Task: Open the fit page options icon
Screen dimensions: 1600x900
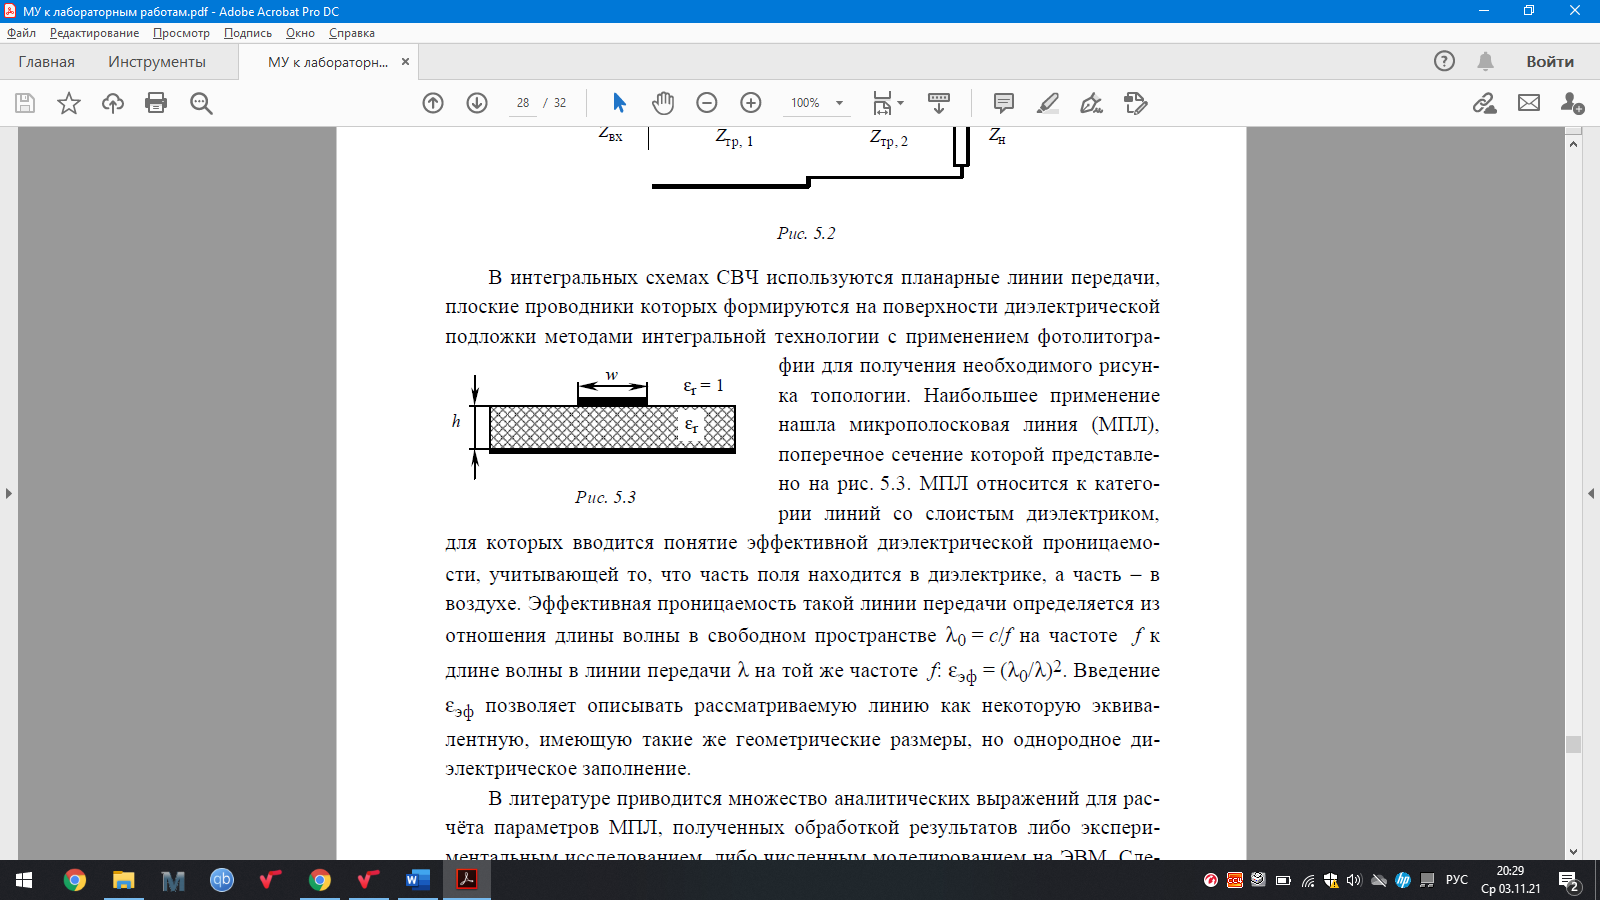Action: pyautogui.click(x=887, y=103)
